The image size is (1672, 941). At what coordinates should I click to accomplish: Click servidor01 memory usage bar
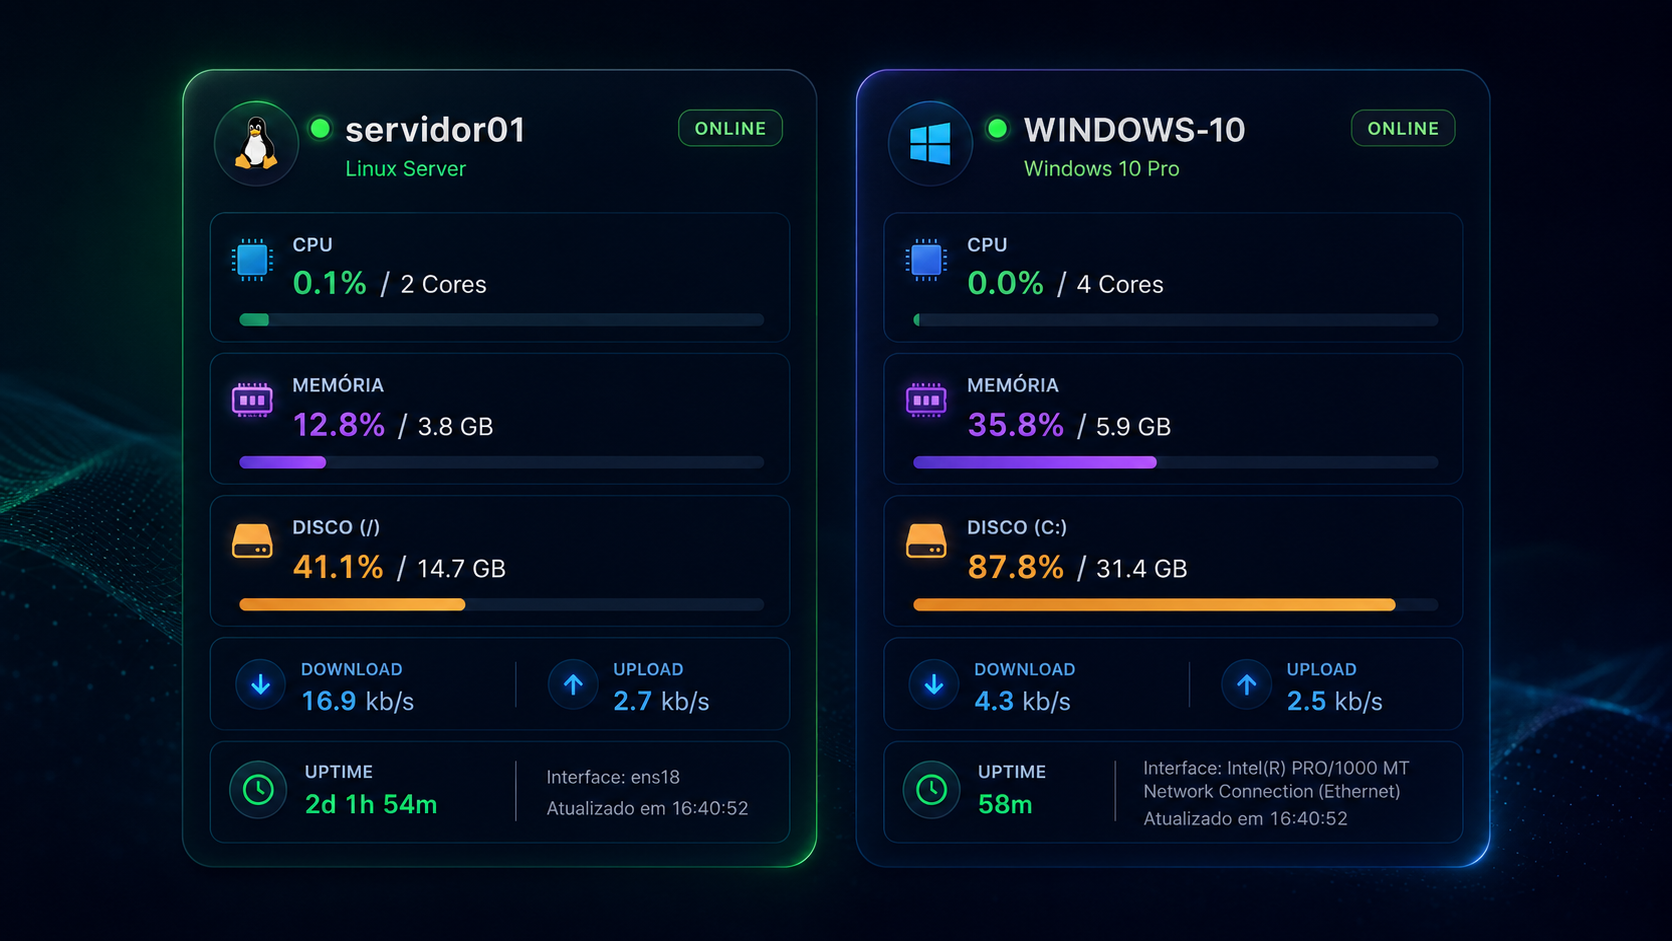(502, 462)
